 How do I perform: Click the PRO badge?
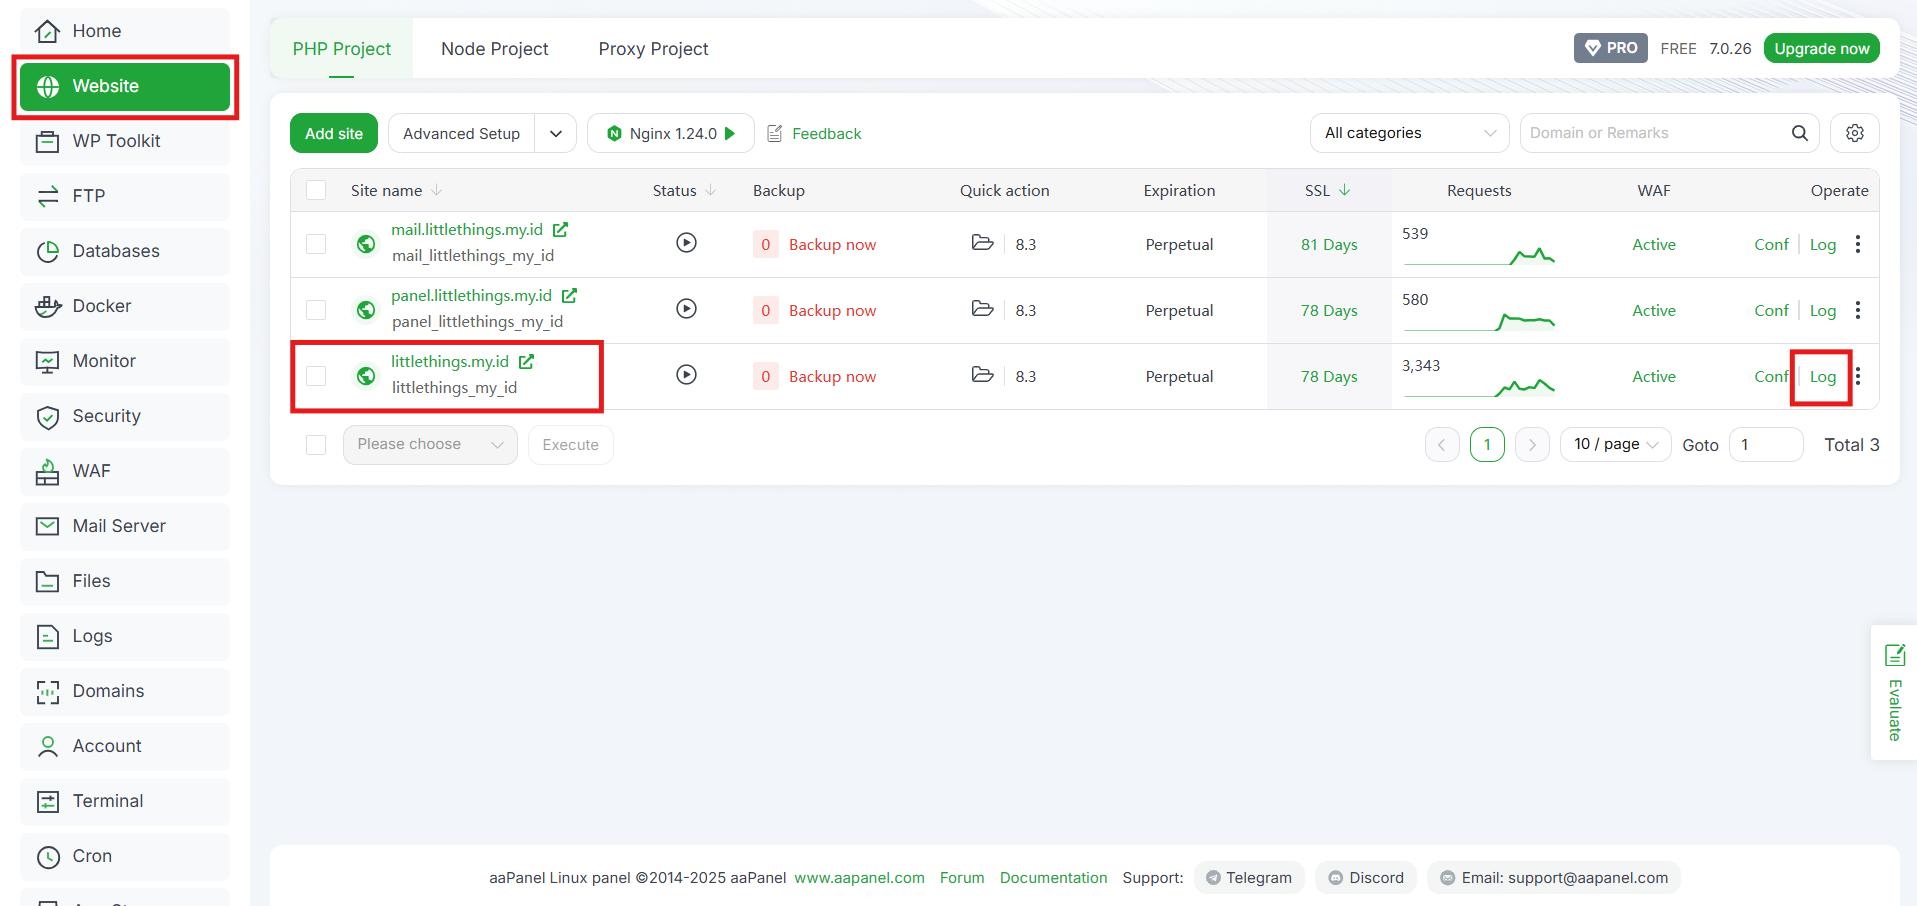pos(1610,48)
